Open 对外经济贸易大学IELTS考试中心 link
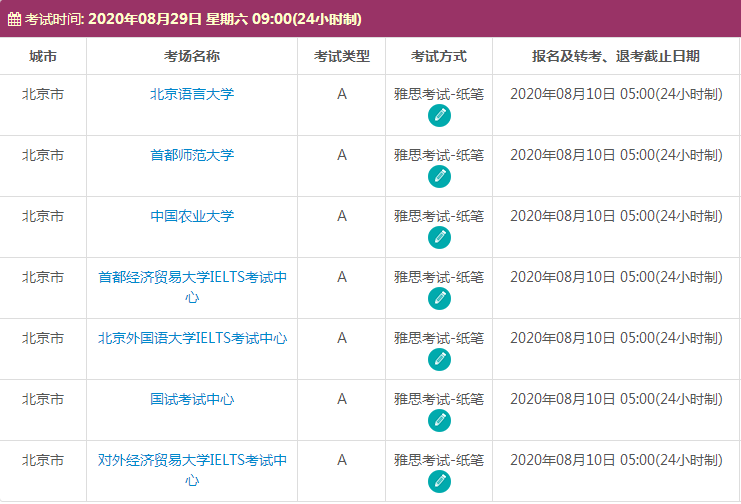Screen dimensions: 741x504 [x=192, y=470]
